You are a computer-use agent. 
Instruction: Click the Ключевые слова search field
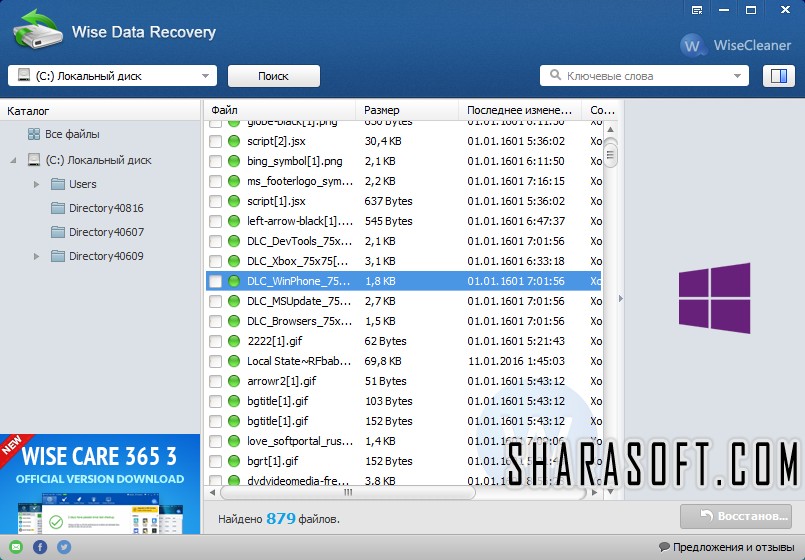644,76
